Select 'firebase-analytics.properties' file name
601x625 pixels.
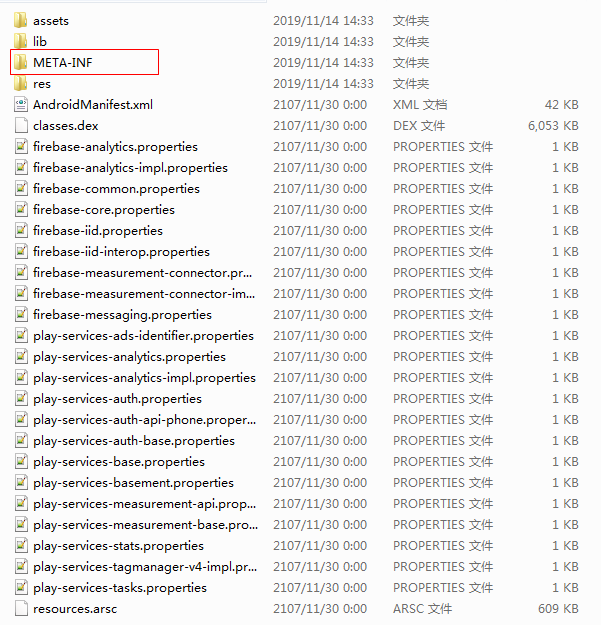click(x=115, y=147)
